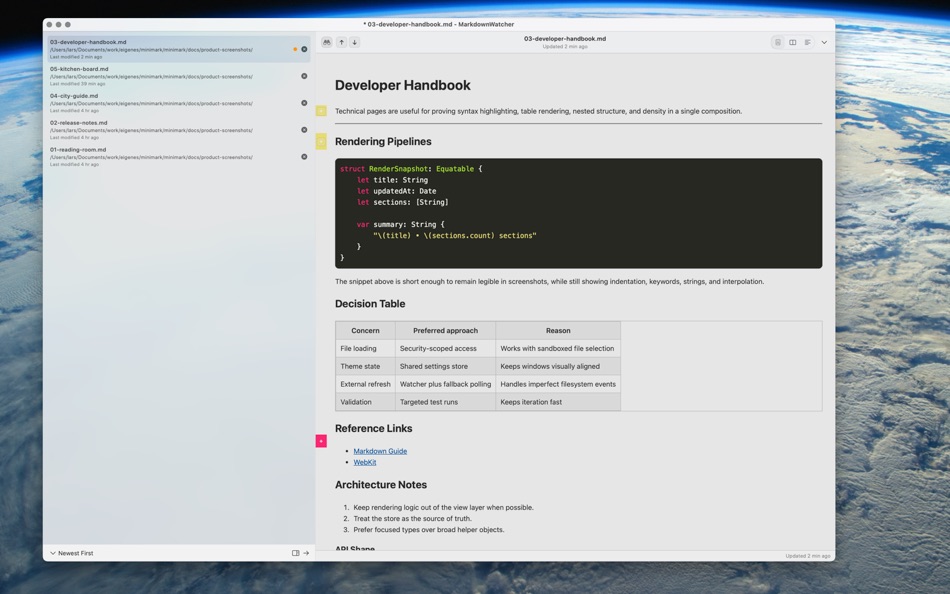The image size is (950, 594).
Task: Open the Markdown Guide link
Action: [x=380, y=451]
